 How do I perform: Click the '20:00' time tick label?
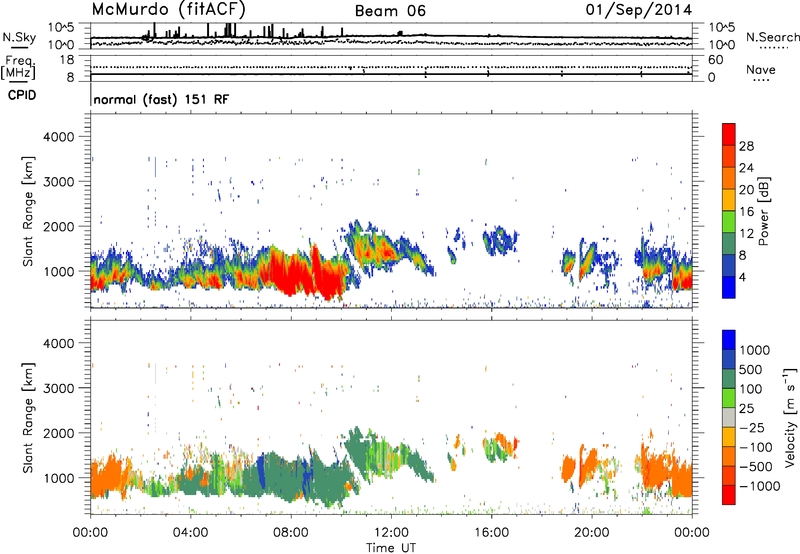coord(592,533)
